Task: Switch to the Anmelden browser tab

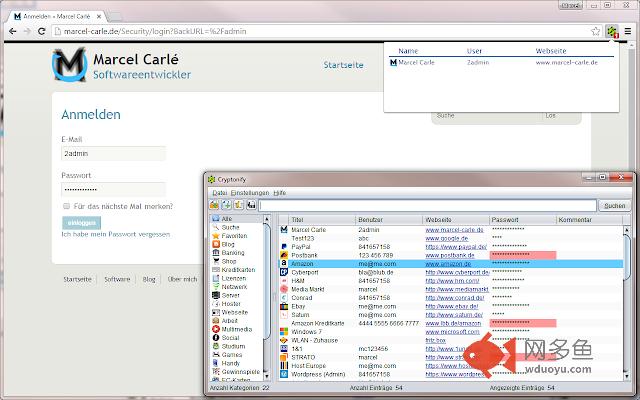Action: (57, 16)
